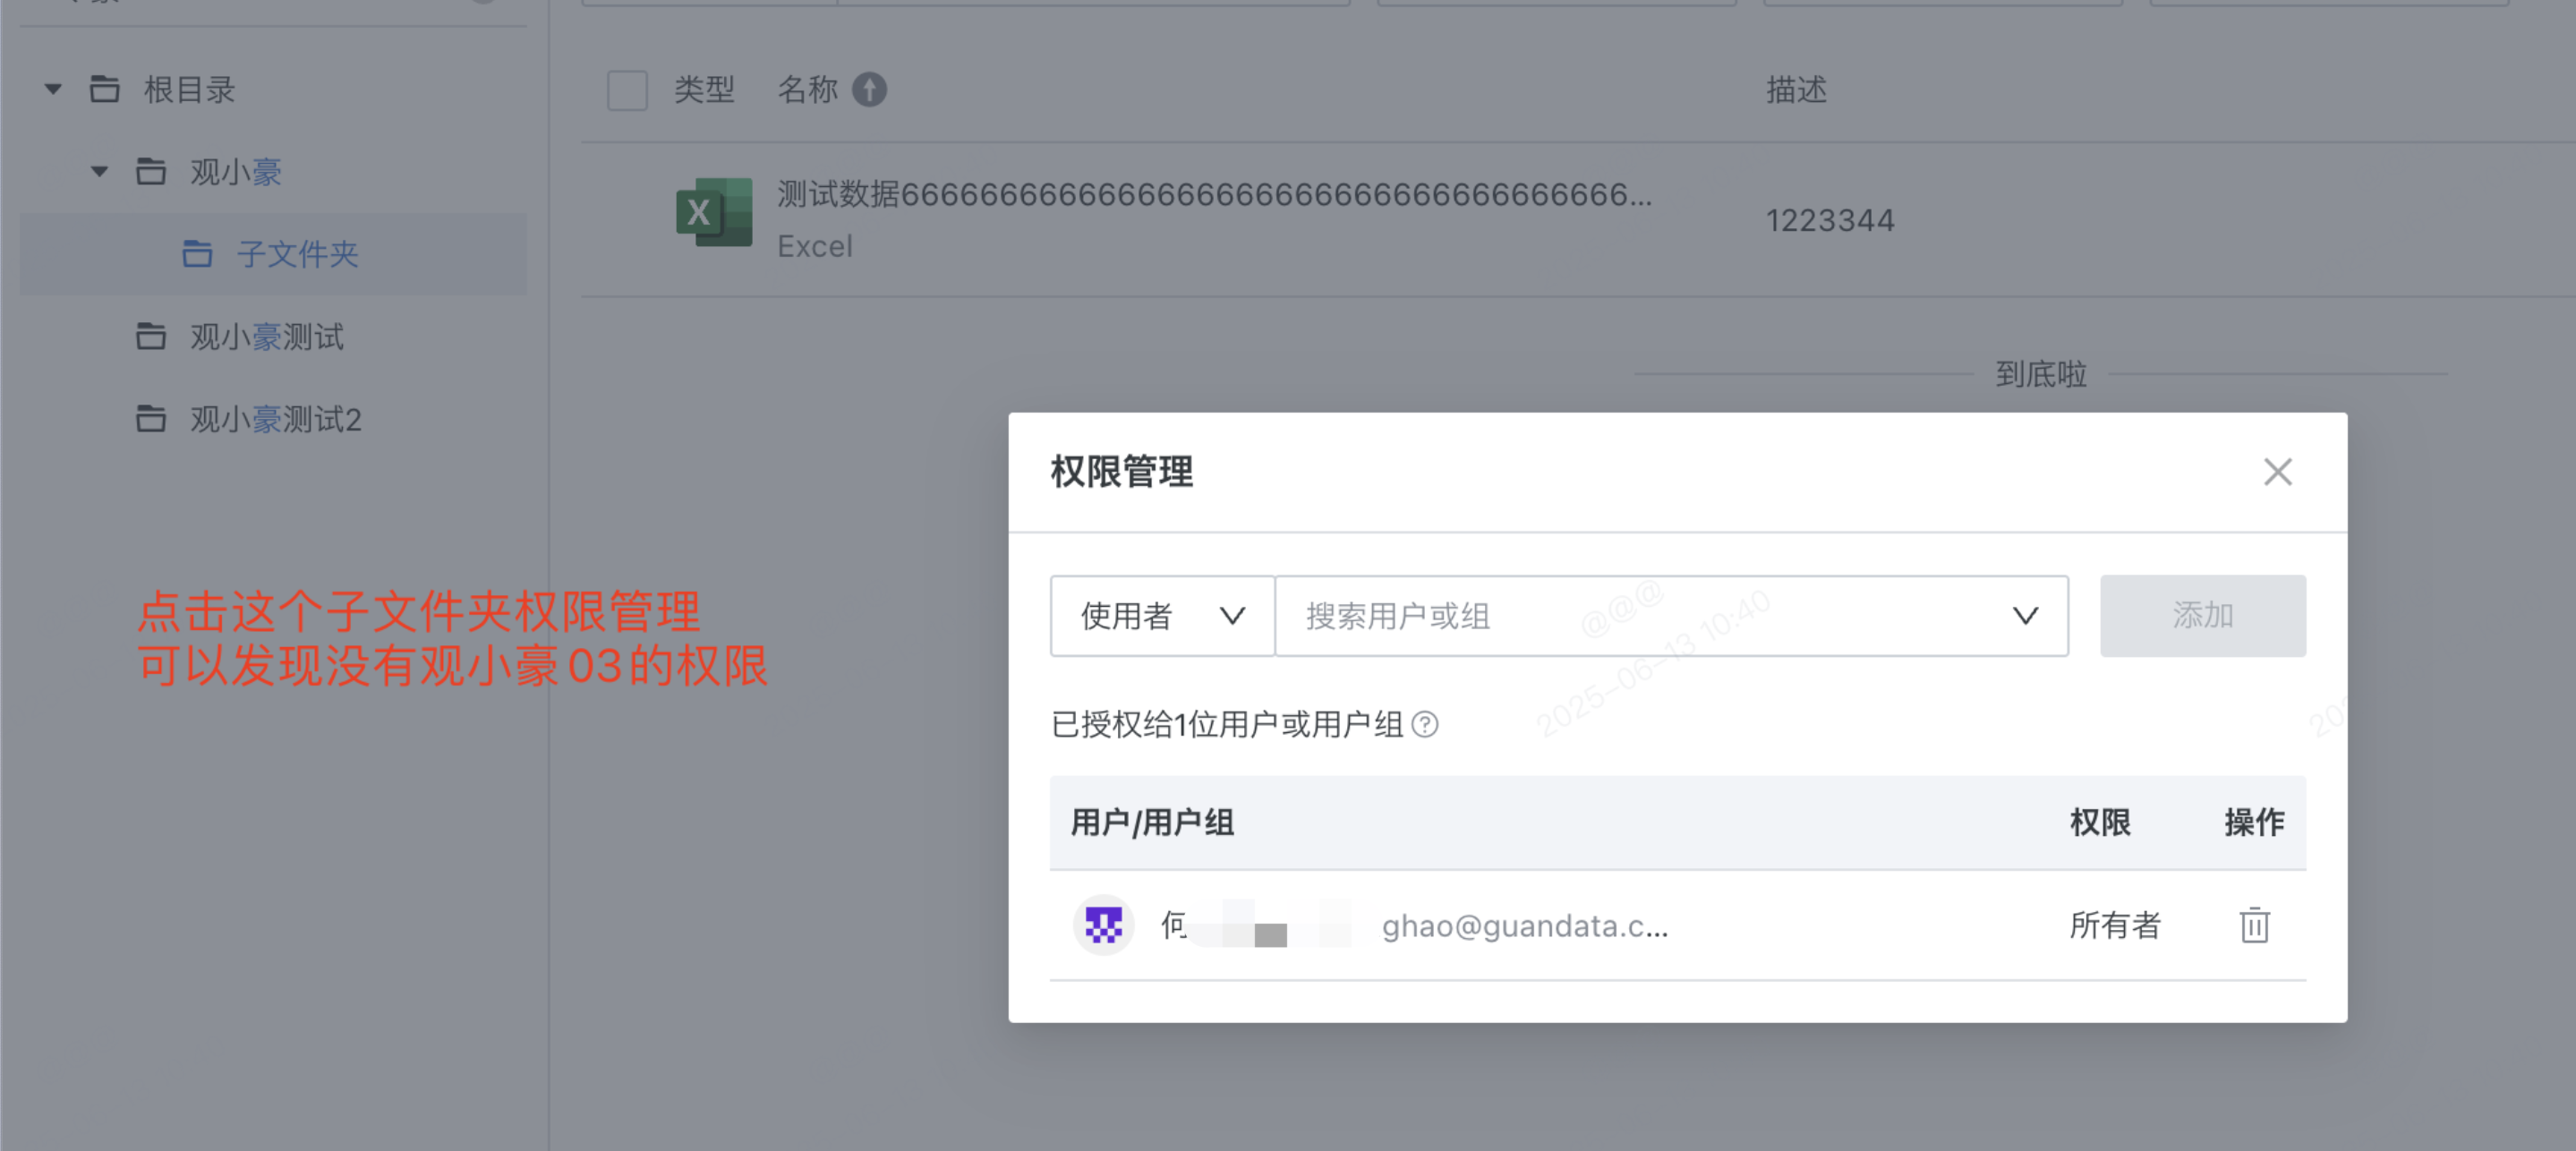
Task: Click the 类型 column header
Action: point(704,90)
